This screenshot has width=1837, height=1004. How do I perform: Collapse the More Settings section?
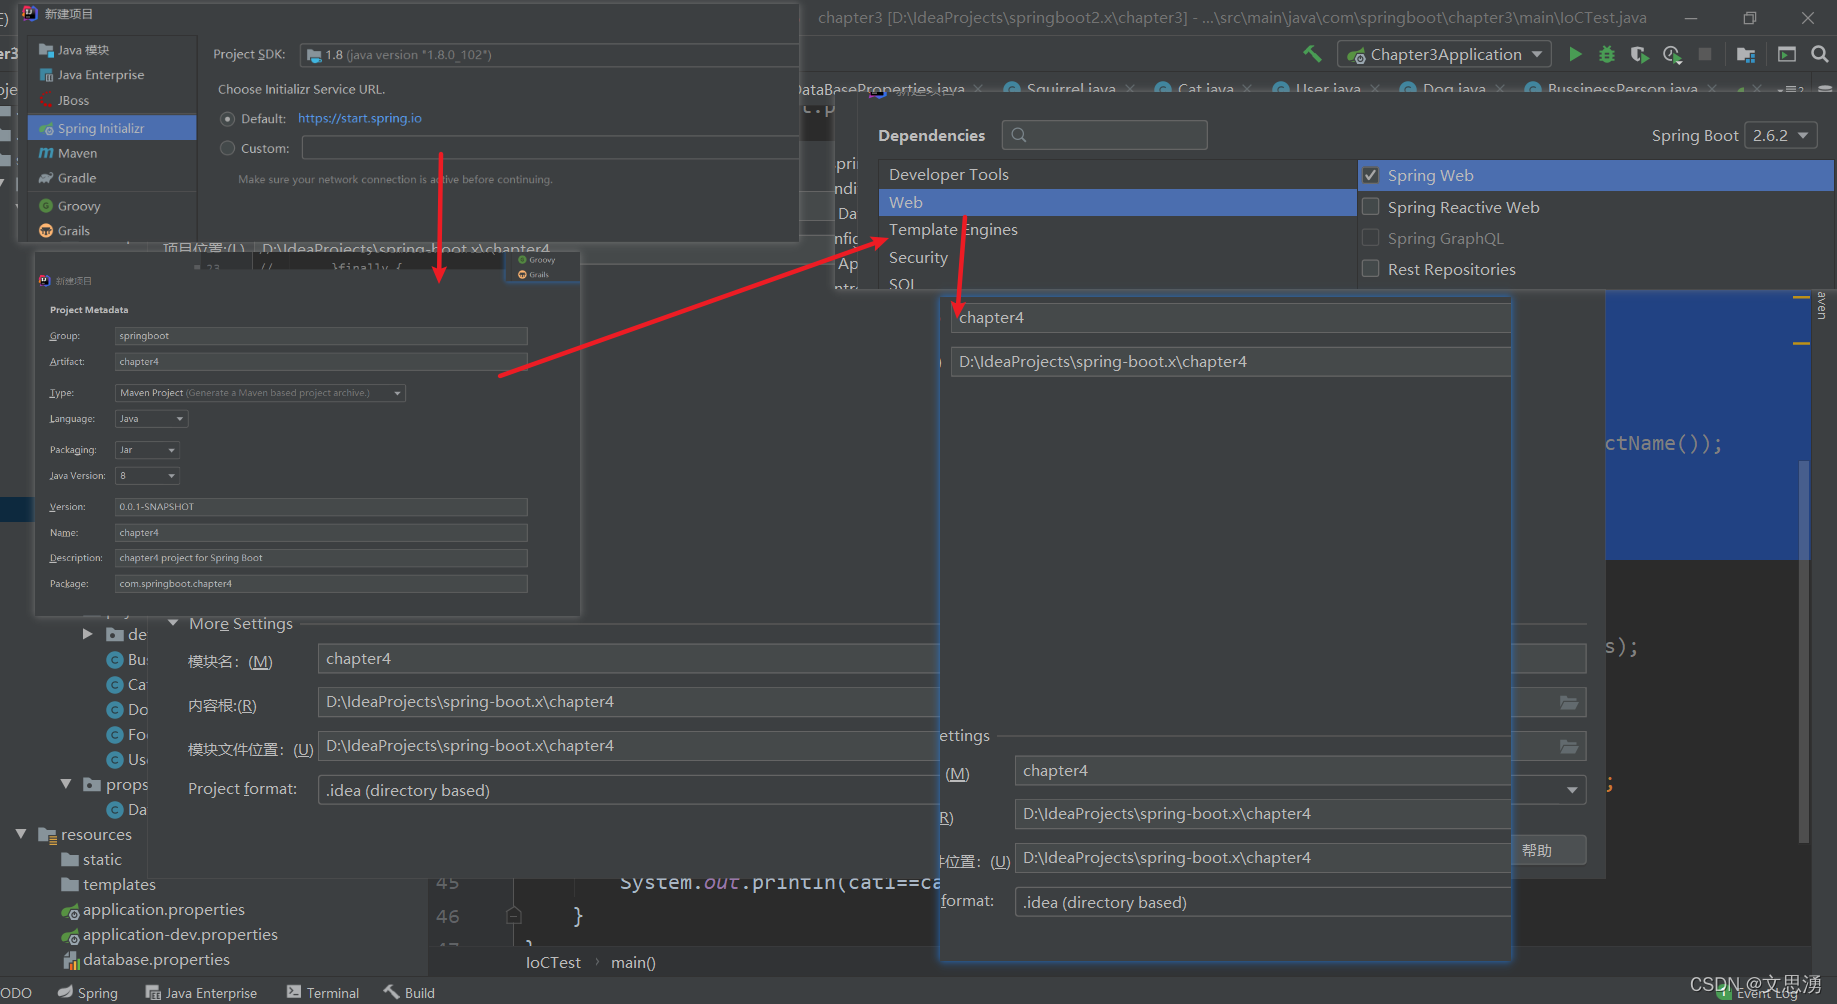click(173, 623)
